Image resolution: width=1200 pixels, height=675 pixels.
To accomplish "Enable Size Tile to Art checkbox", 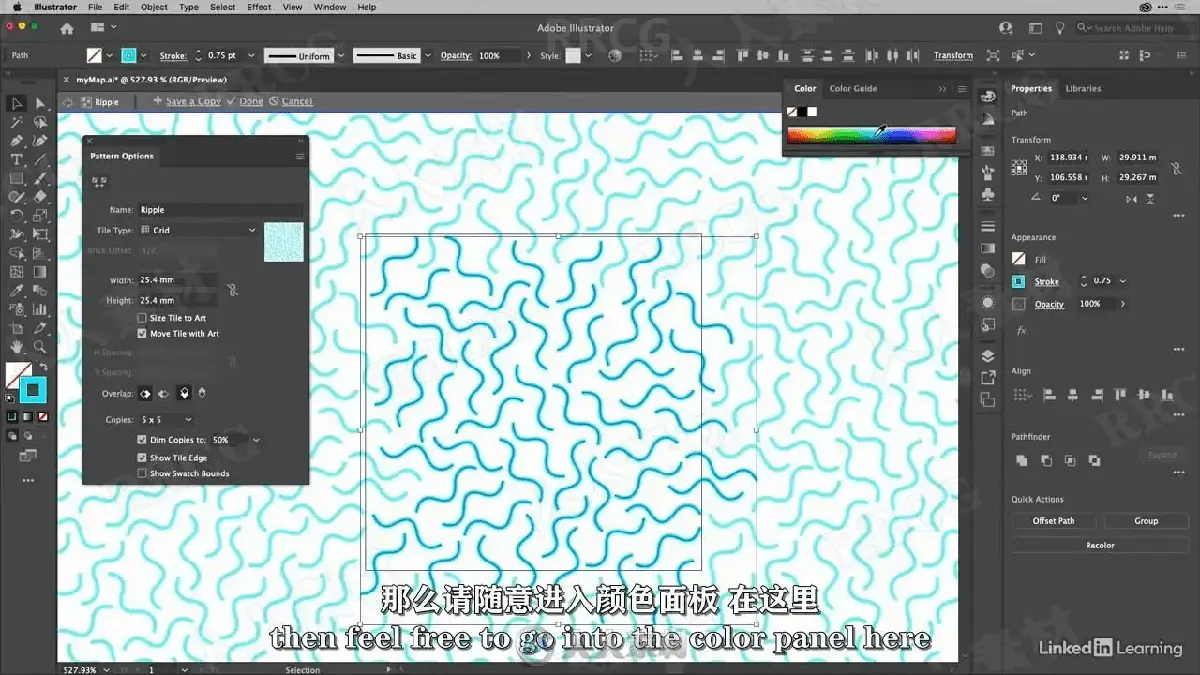I will (141, 318).
